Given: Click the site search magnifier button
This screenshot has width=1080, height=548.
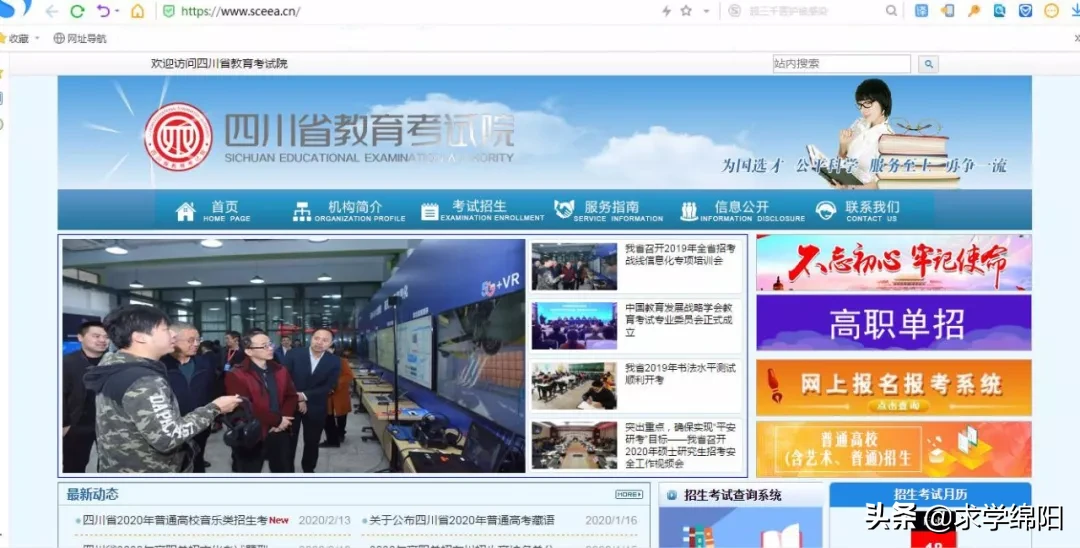Looking at the screenshot, I should [928, 64].
